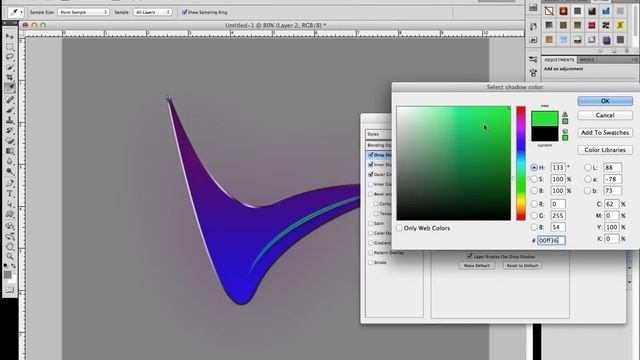640x360 pixels.
Task: Click Reset to Default button
Action: point(522,266)
